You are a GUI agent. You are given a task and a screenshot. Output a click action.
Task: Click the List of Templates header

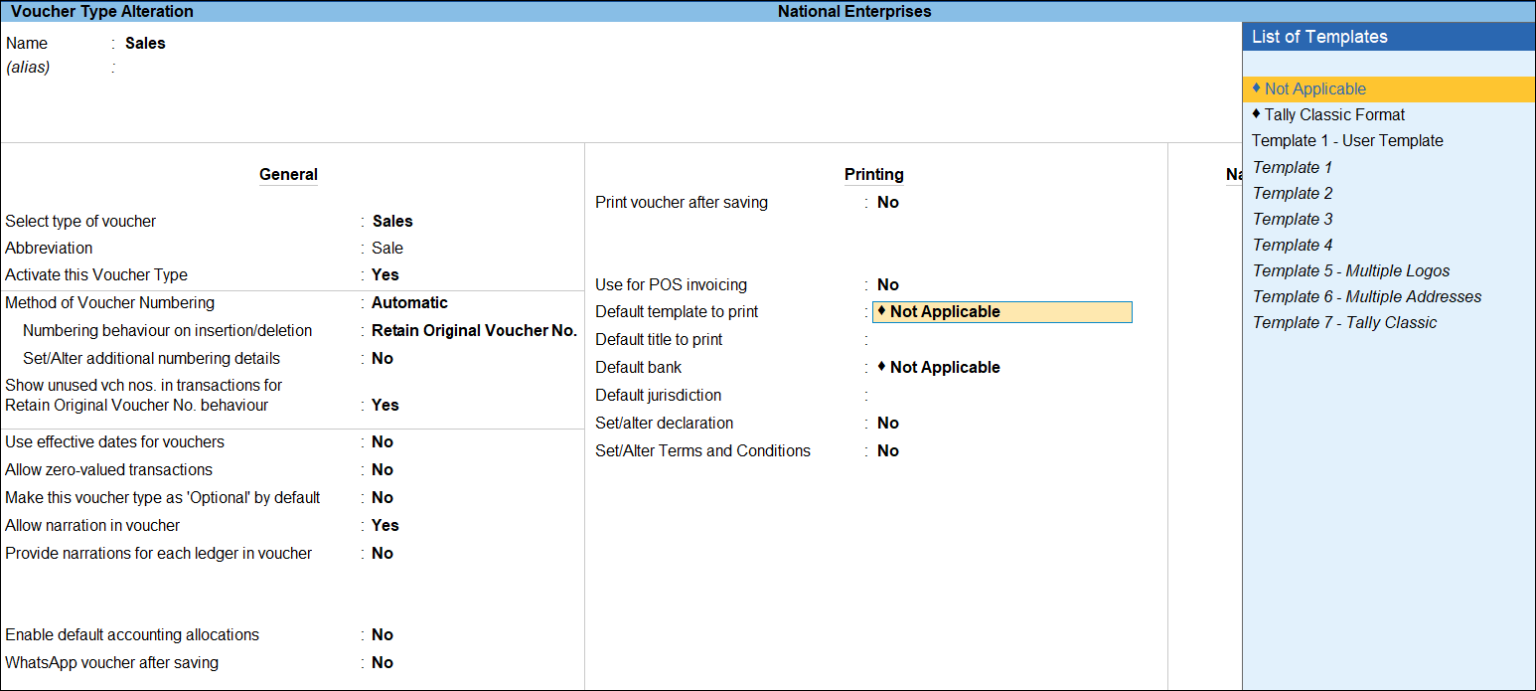1388,37
